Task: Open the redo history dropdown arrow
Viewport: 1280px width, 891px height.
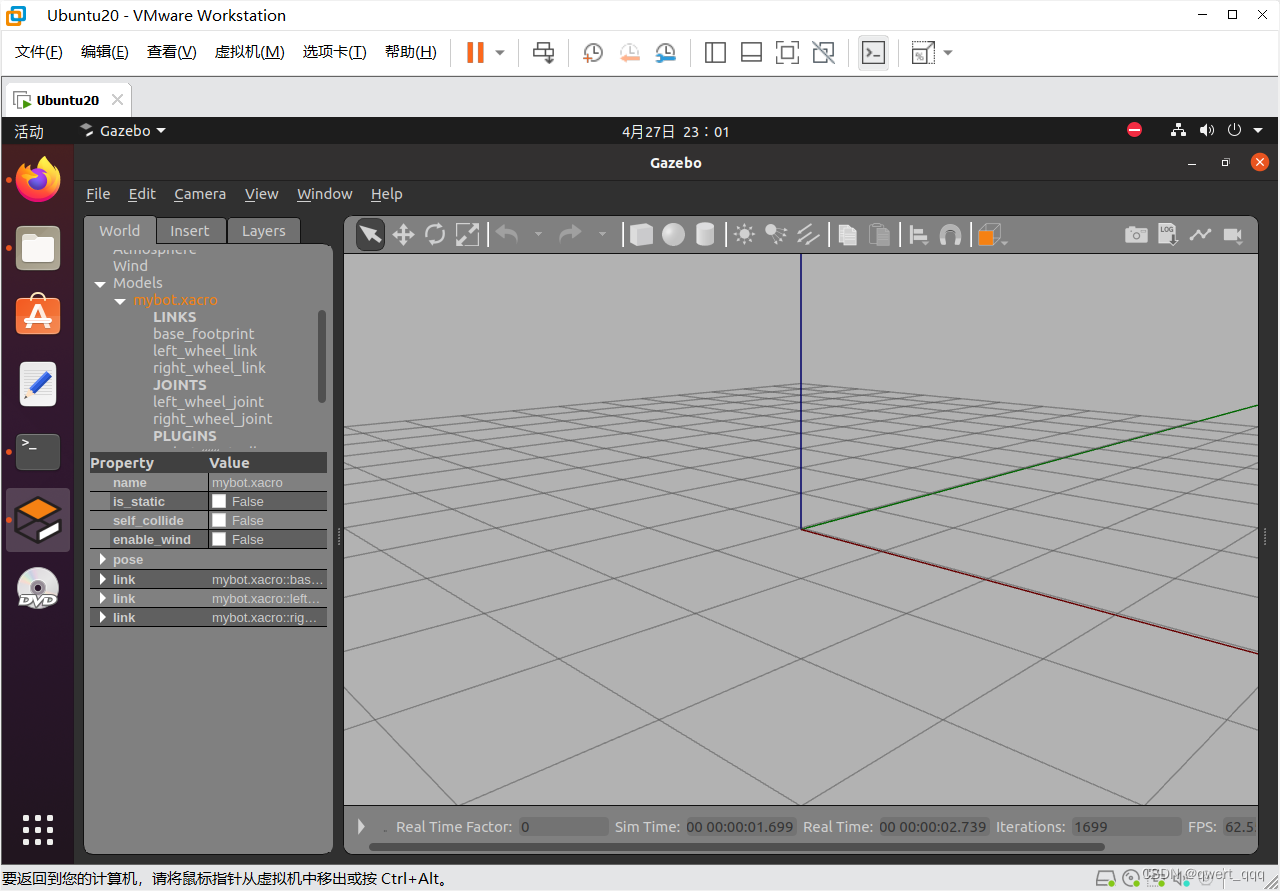Action: (x=602, y=234)
